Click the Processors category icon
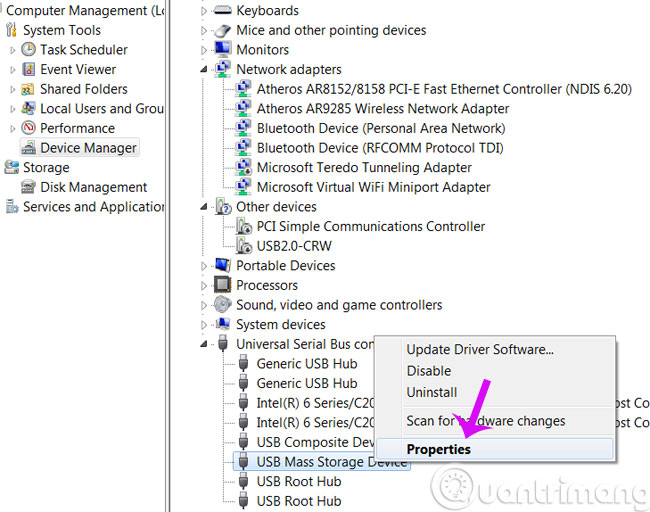Image resolution: width=650 pixels, height=512 pixels. tap(223, 285)
